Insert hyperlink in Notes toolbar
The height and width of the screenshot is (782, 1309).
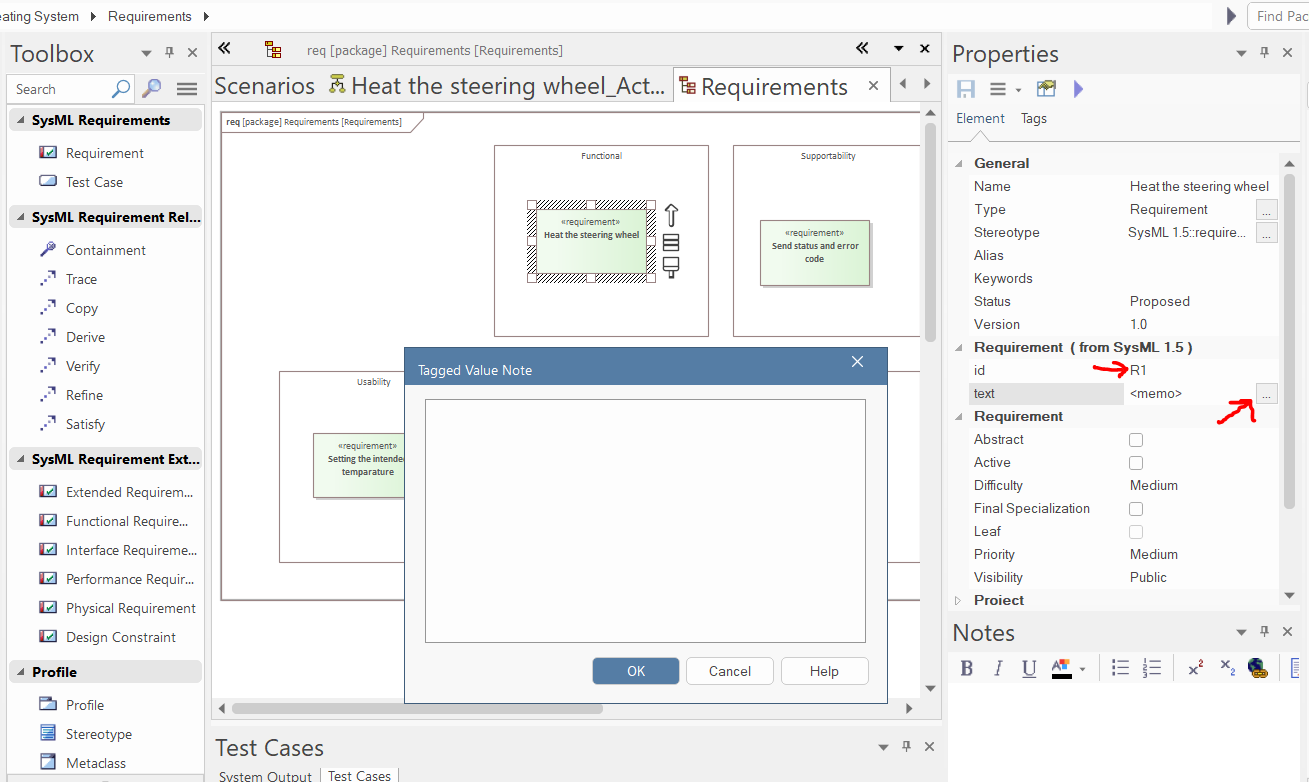[x=1258, y=669]
